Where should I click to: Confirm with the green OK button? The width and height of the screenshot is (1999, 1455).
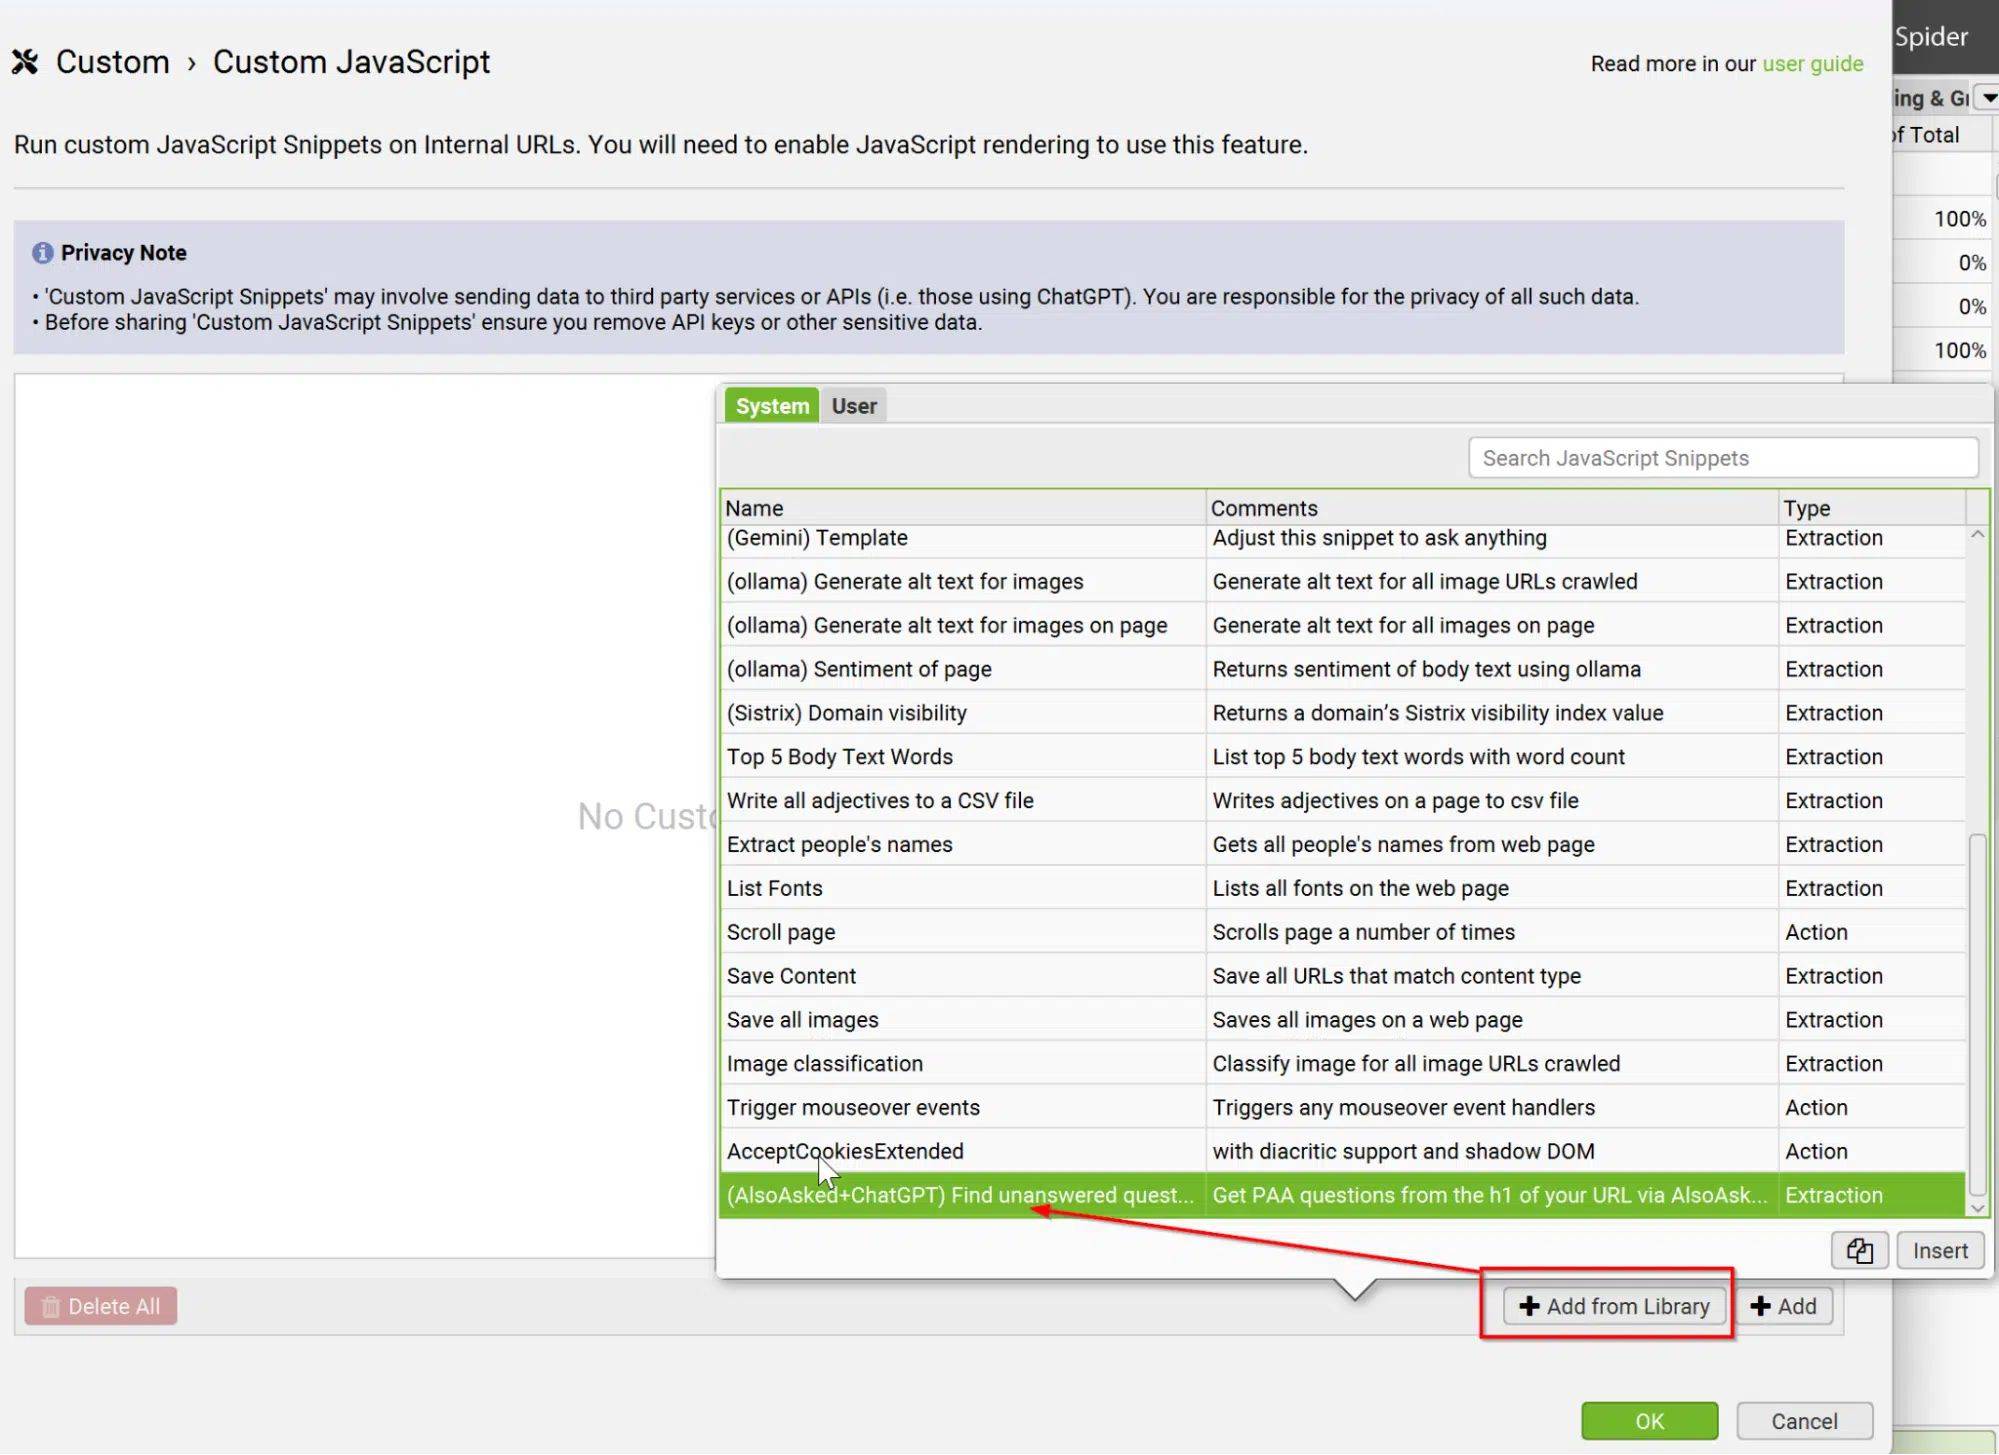coord(1648,1421)
